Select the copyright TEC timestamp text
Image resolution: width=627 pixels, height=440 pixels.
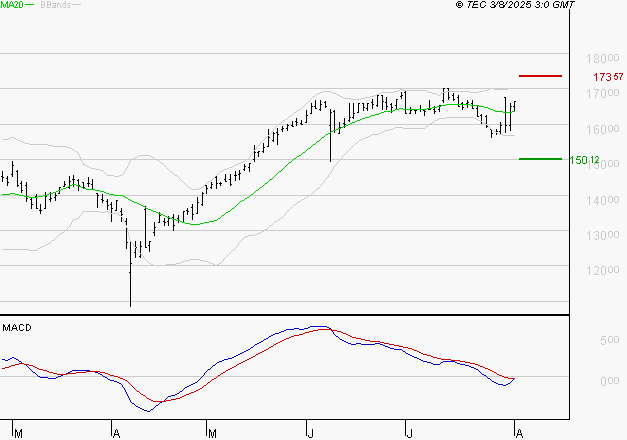click(515, 5)
